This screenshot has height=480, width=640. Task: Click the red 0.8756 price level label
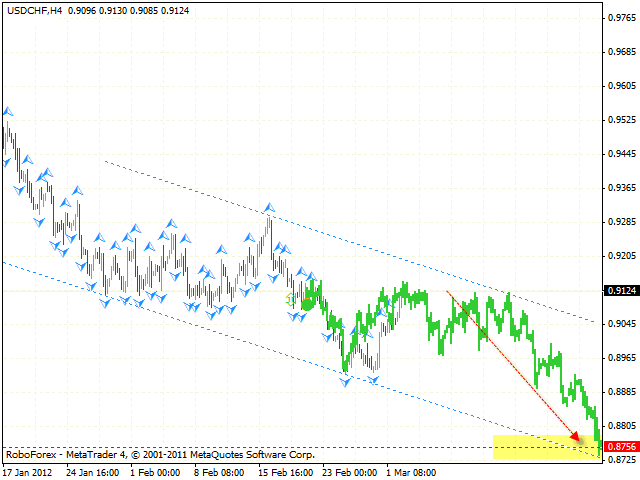pyautogui.click(x=621, y=448)
